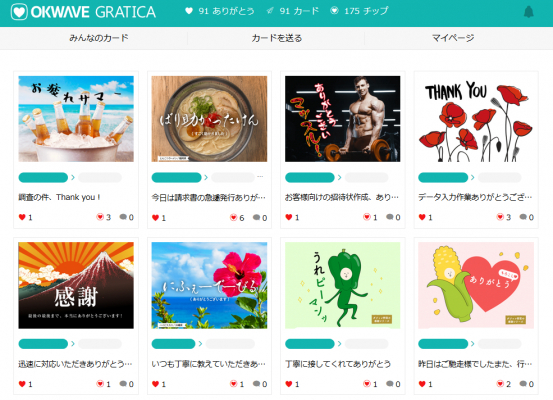
Task: Click 調査の件、Thank you! message text
Action: click(59, 197)
